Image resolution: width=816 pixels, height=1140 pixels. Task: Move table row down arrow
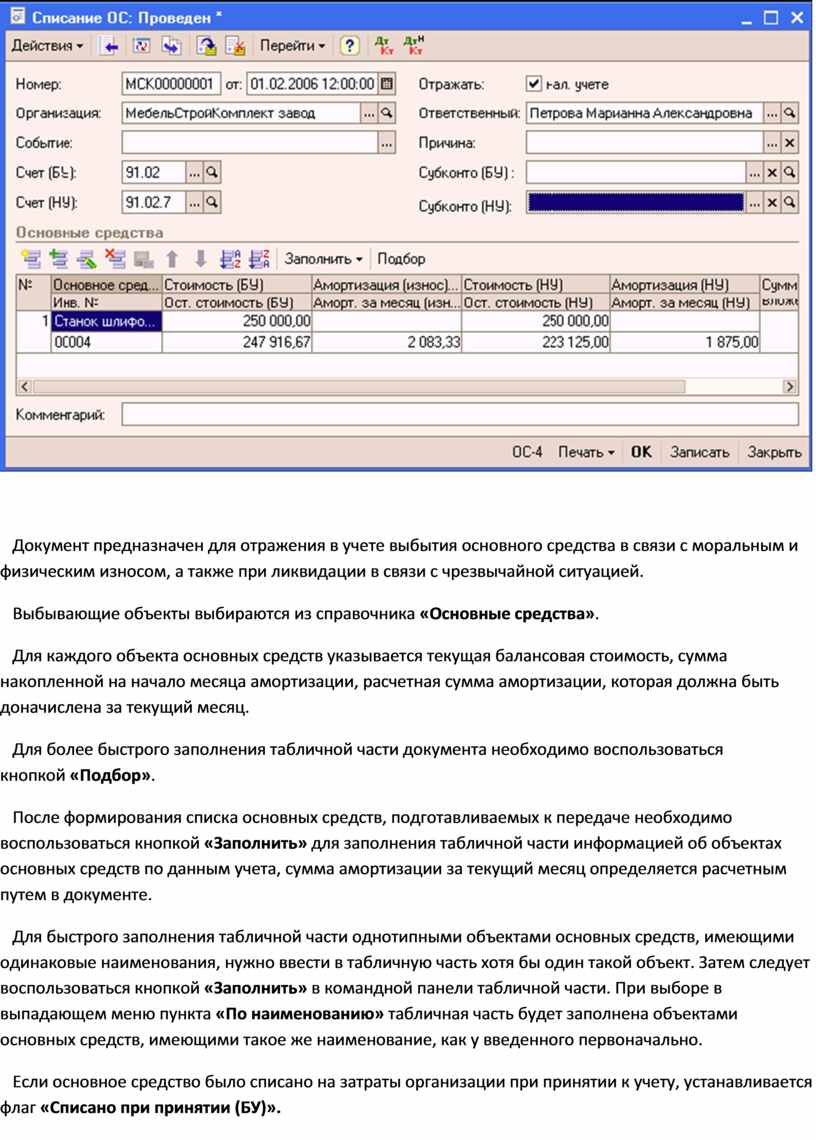(200, 259)
